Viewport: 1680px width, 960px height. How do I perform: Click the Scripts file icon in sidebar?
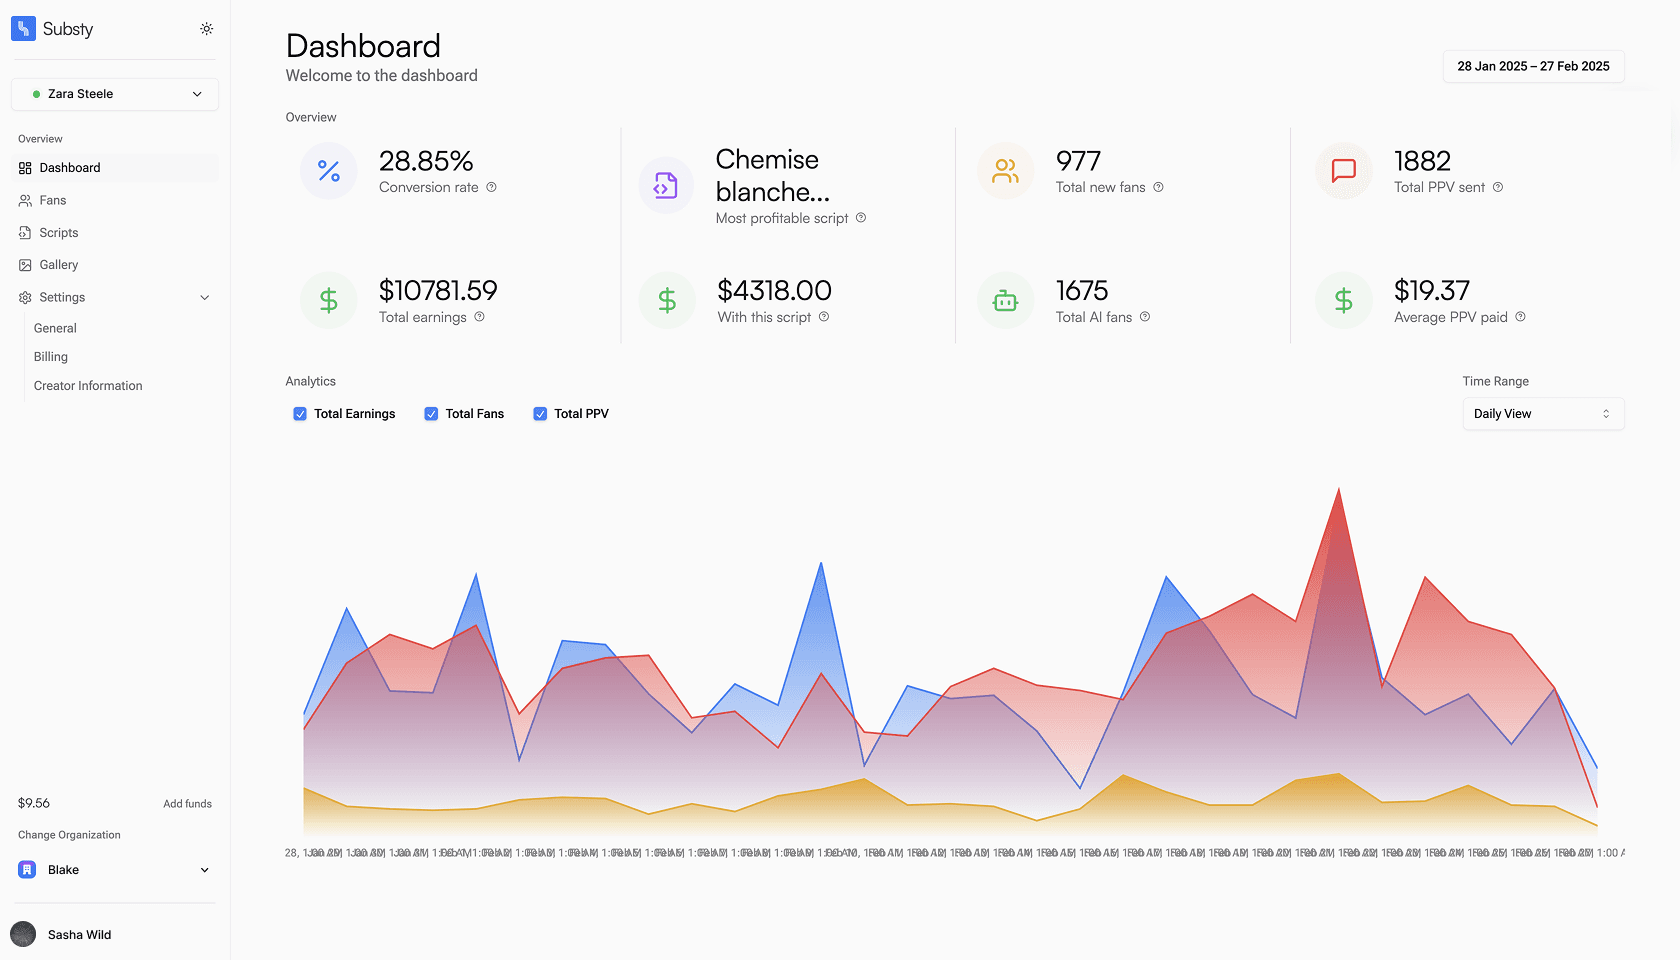[25, 233]
